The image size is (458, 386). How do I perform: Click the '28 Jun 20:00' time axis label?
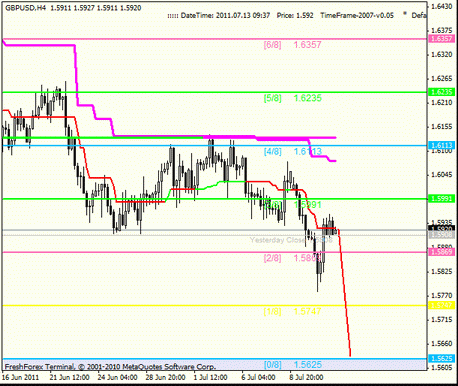pos(165,378)
